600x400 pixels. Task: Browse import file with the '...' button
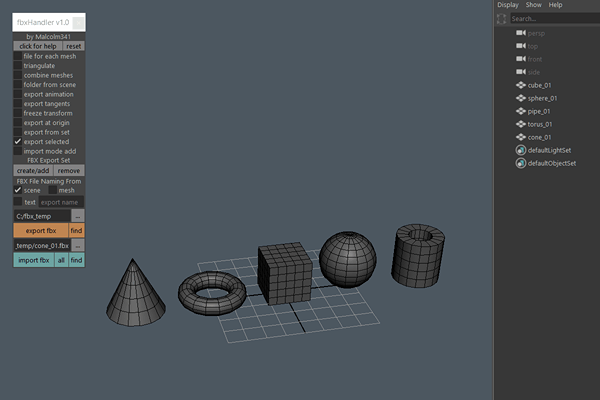click(78, 245)
